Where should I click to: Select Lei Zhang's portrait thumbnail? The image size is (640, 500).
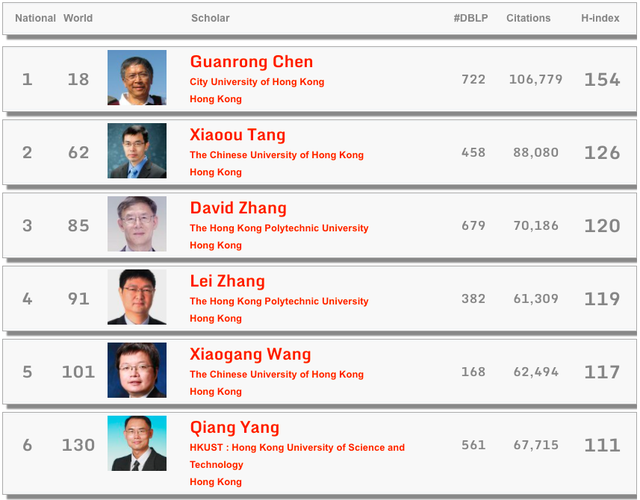click(x=137, y=297)
